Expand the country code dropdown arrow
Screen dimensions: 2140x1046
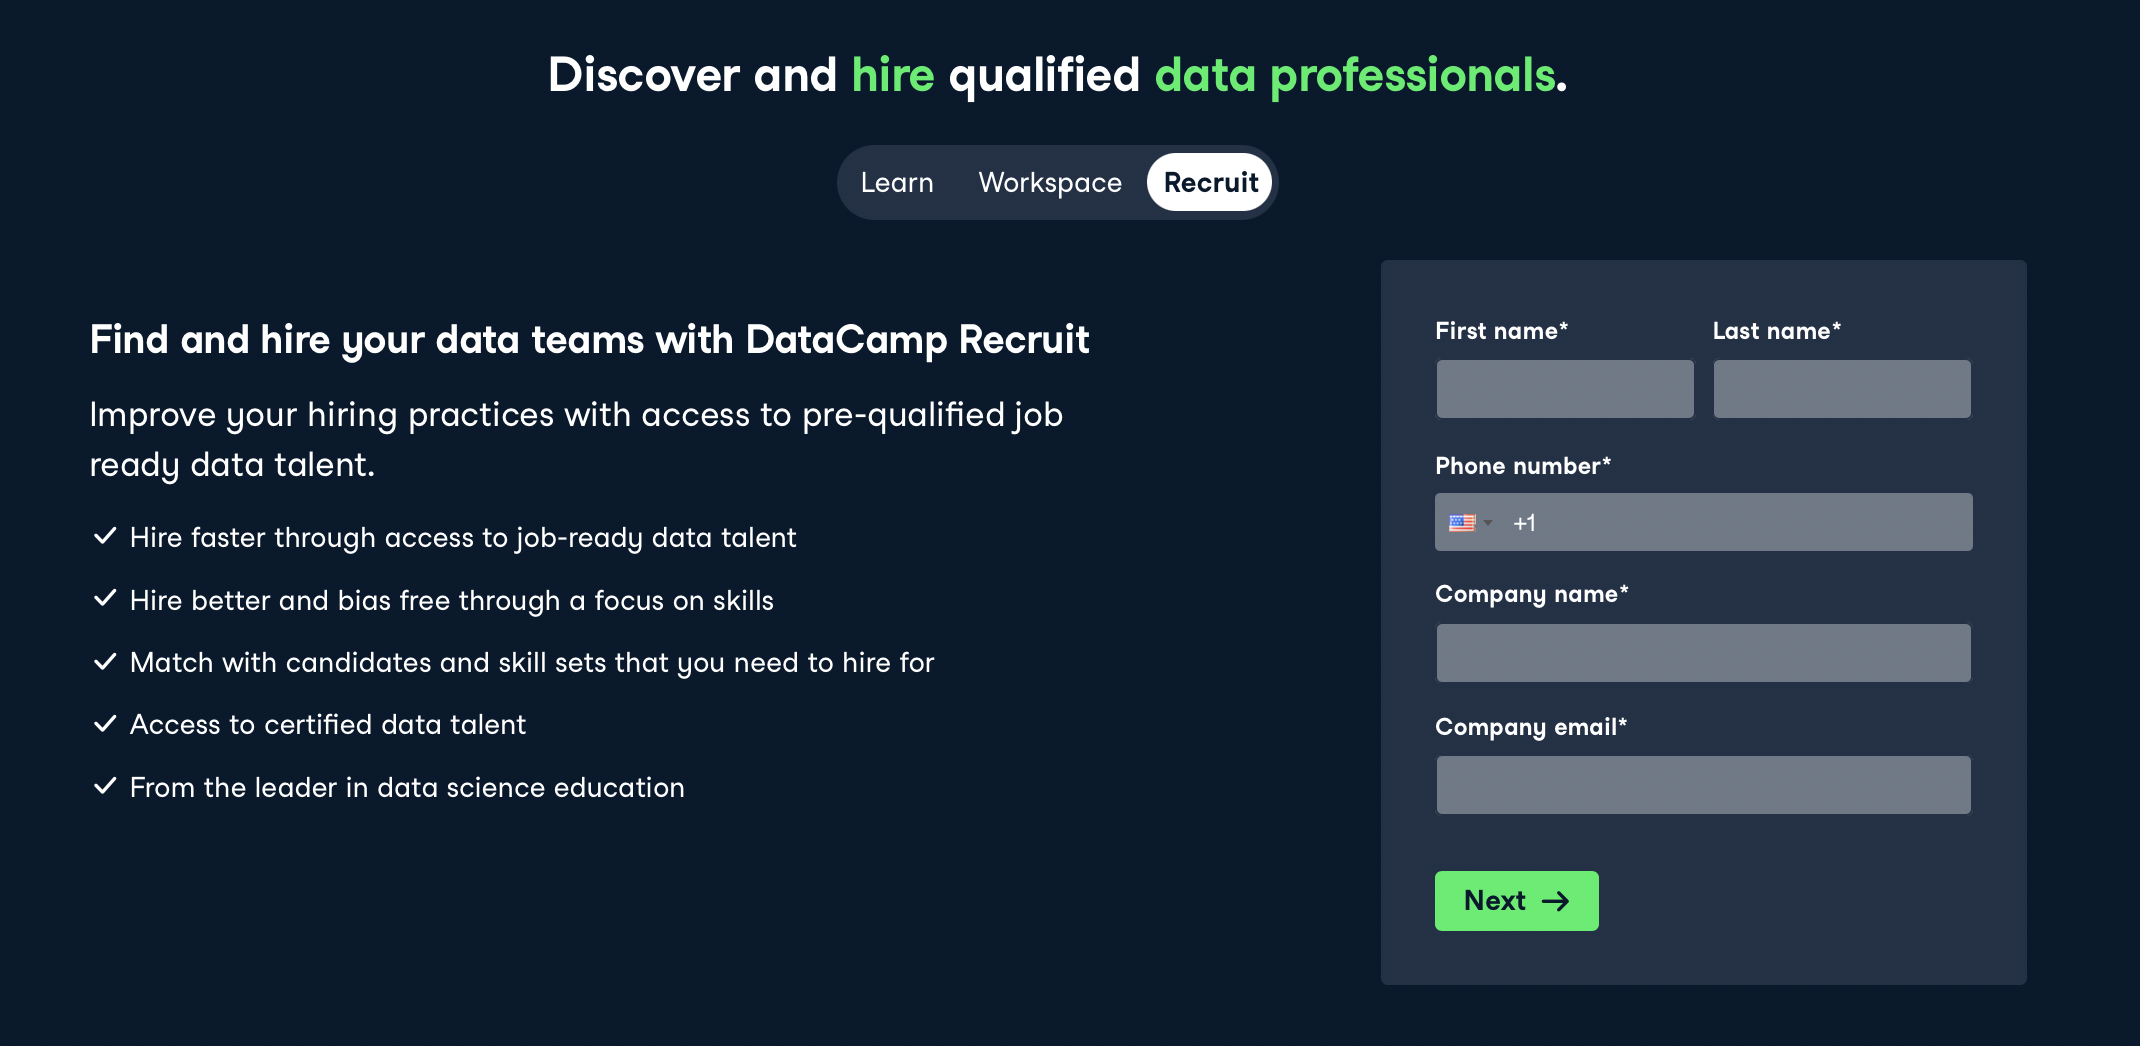point(1488,523)
